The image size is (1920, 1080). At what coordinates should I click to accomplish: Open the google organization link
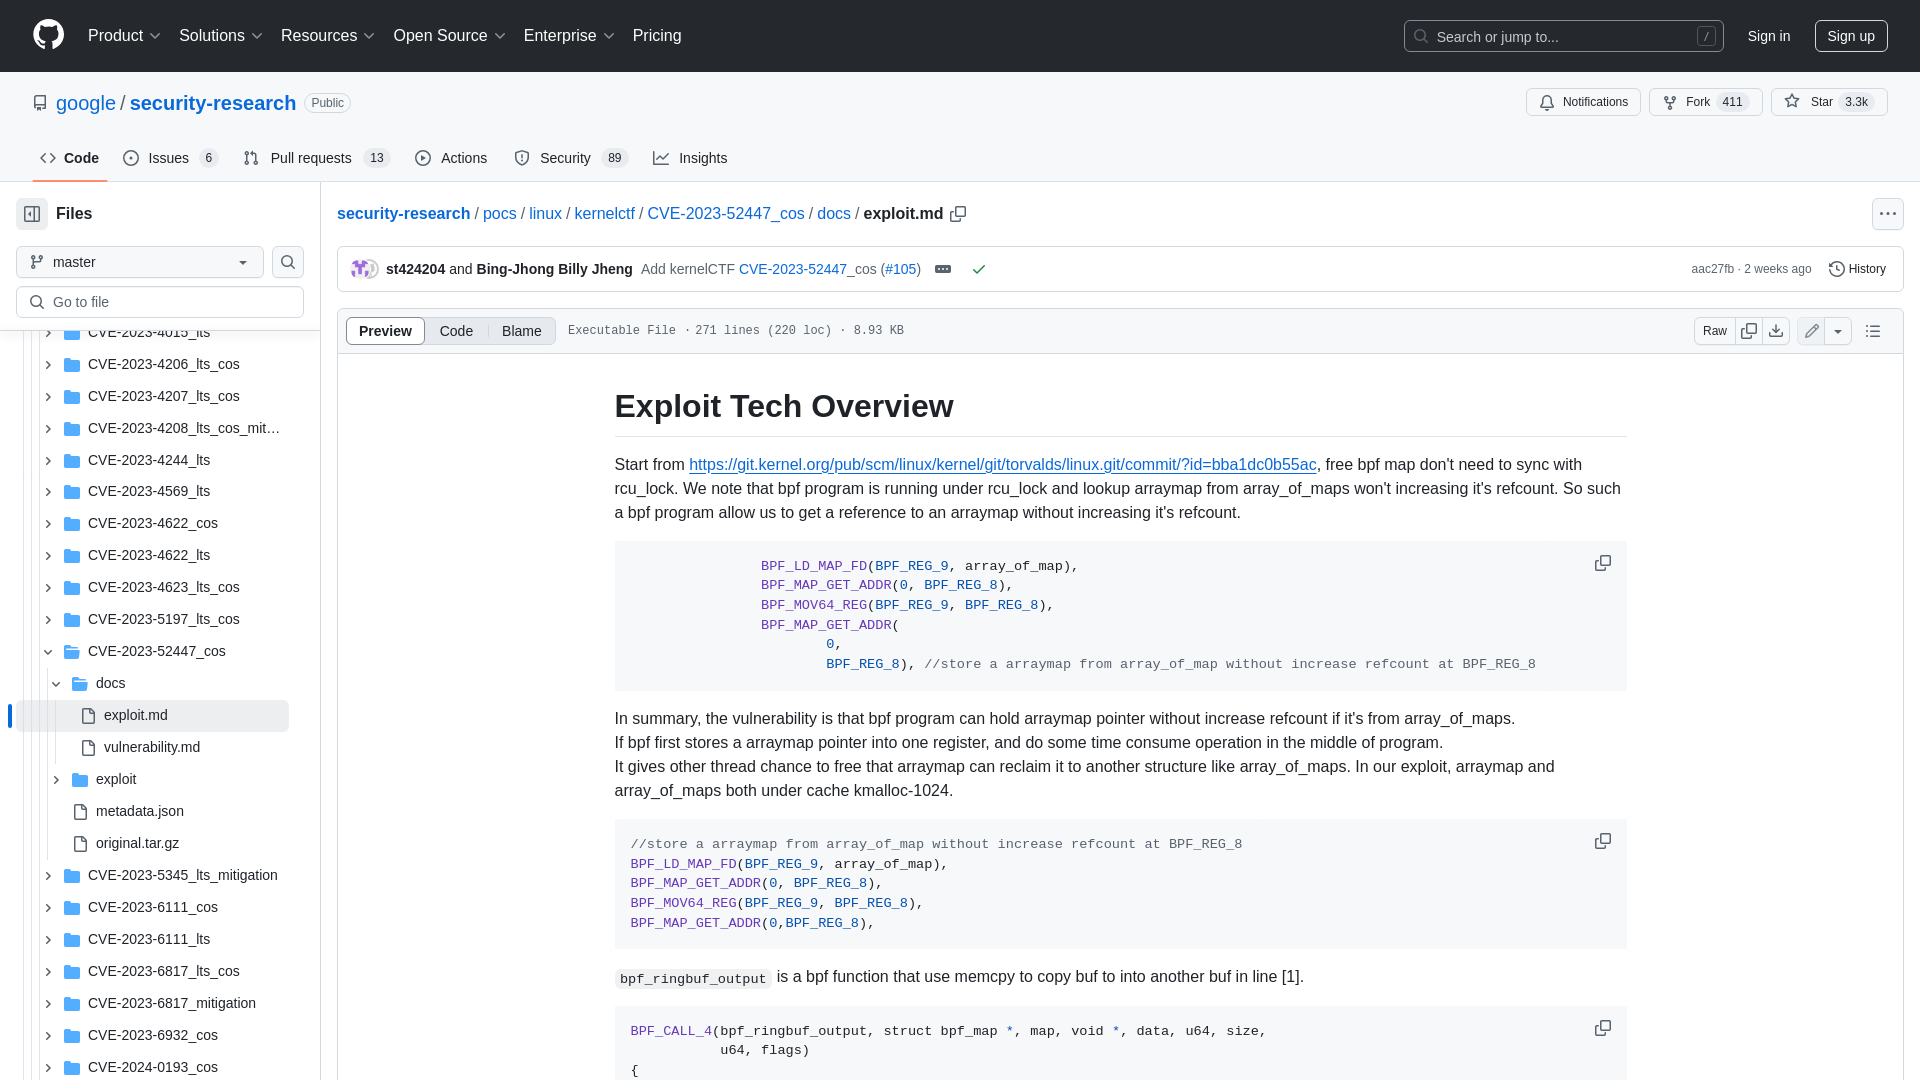(x=86, y=103)
